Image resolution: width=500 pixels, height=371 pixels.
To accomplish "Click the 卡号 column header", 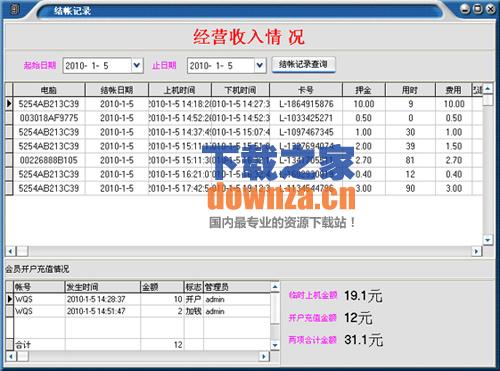I will 306,90.
